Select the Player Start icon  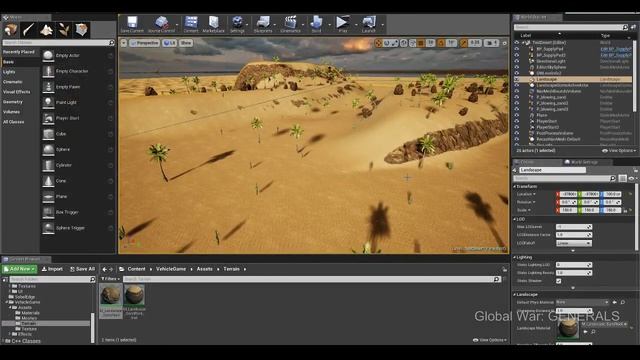(48, 118)
